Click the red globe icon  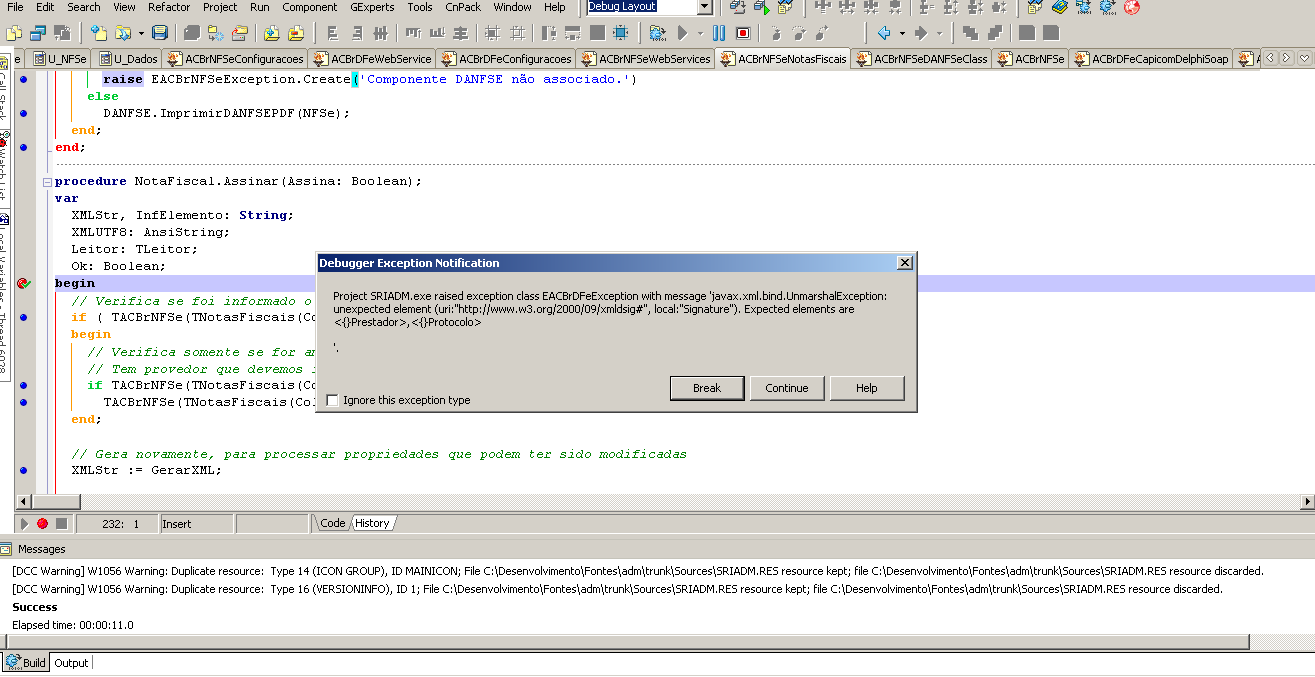pyautogui.click(x=1131, y=7)
